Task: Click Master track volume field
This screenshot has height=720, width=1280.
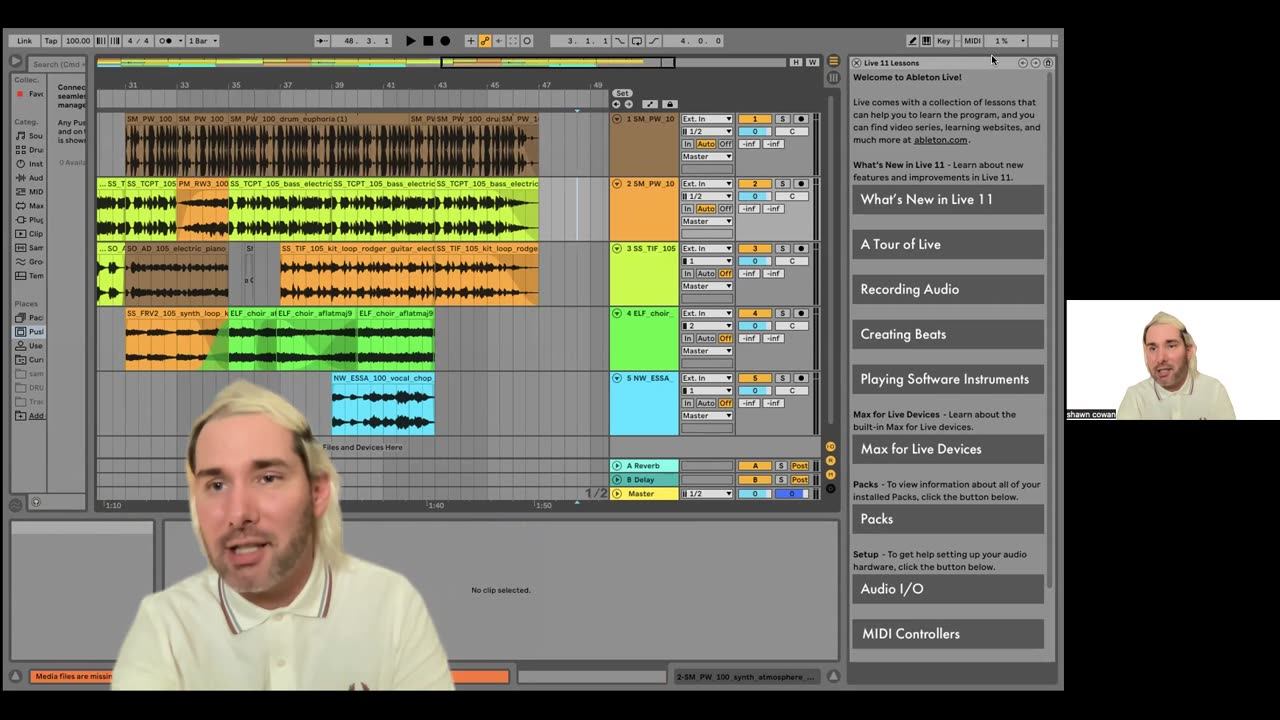Action: (x=755, y=494)
